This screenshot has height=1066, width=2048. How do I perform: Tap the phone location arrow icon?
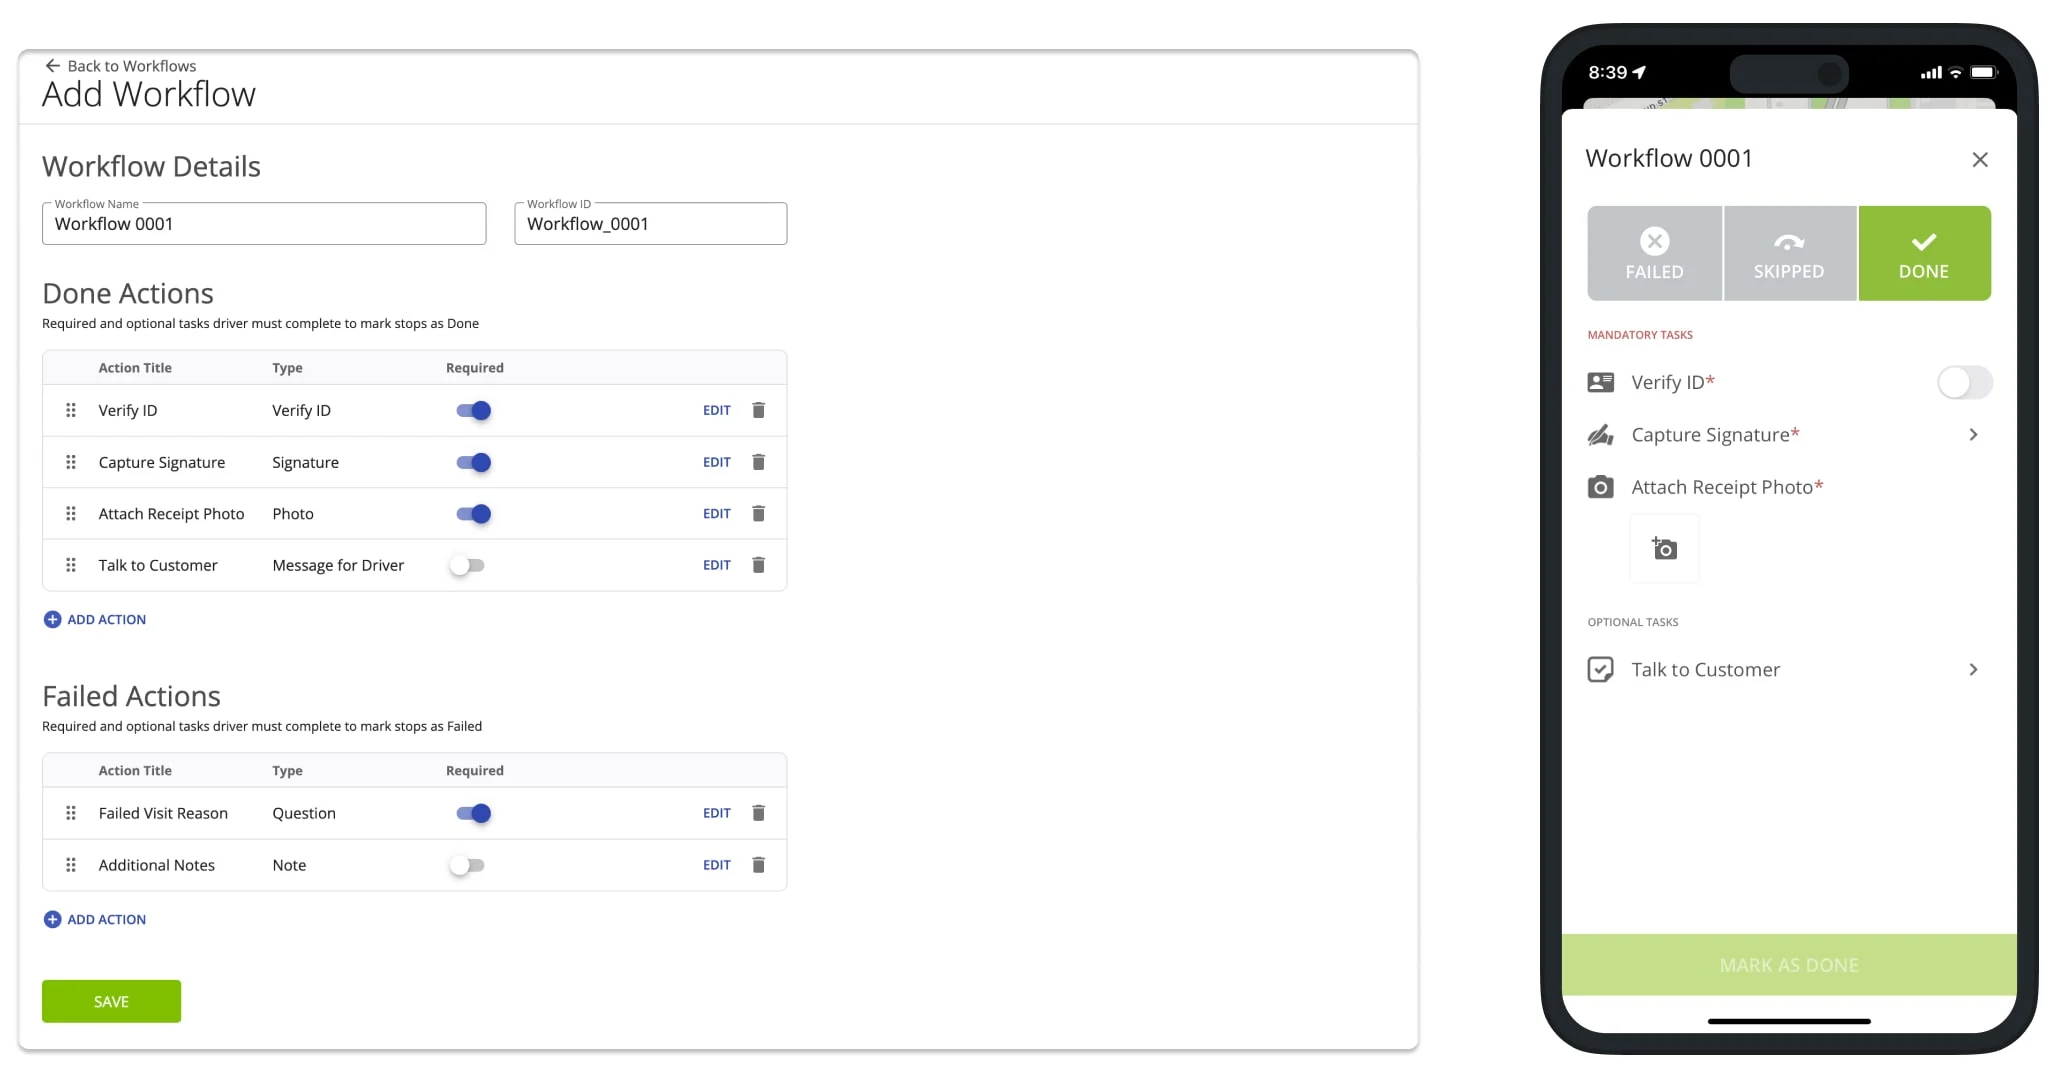[1639, 72]
